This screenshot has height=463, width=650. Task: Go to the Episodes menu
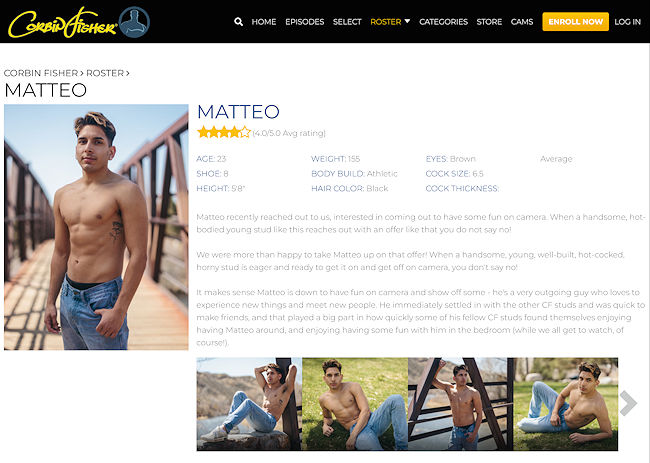pyautogui.click(x=304, y=22)
